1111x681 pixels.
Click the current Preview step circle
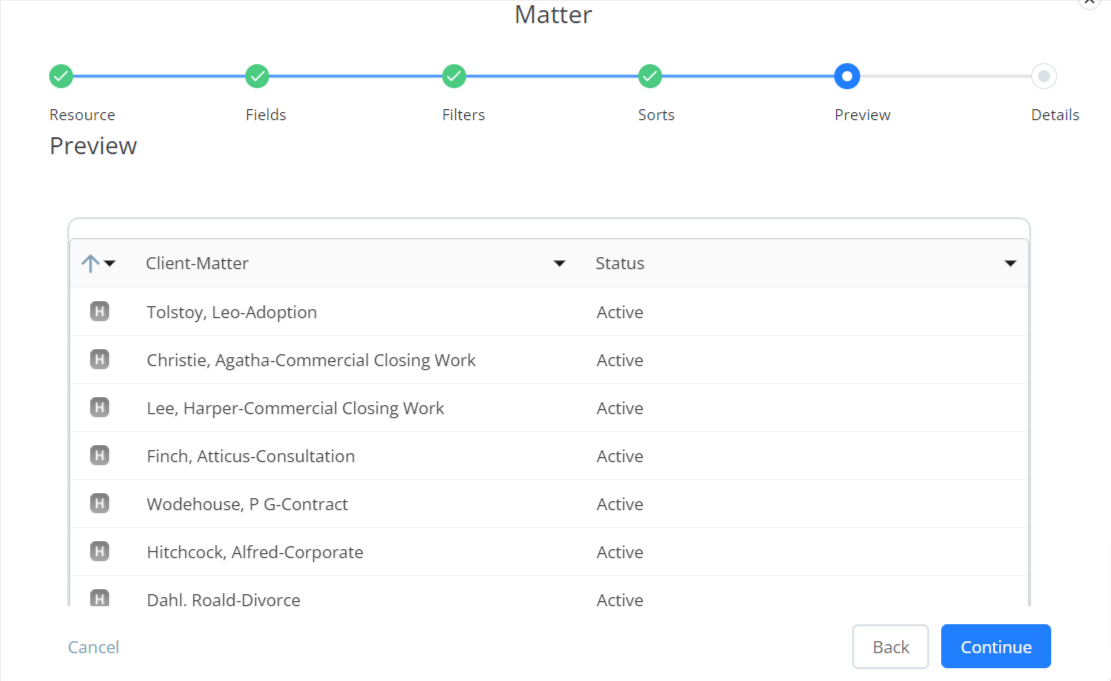coord(847,76)
